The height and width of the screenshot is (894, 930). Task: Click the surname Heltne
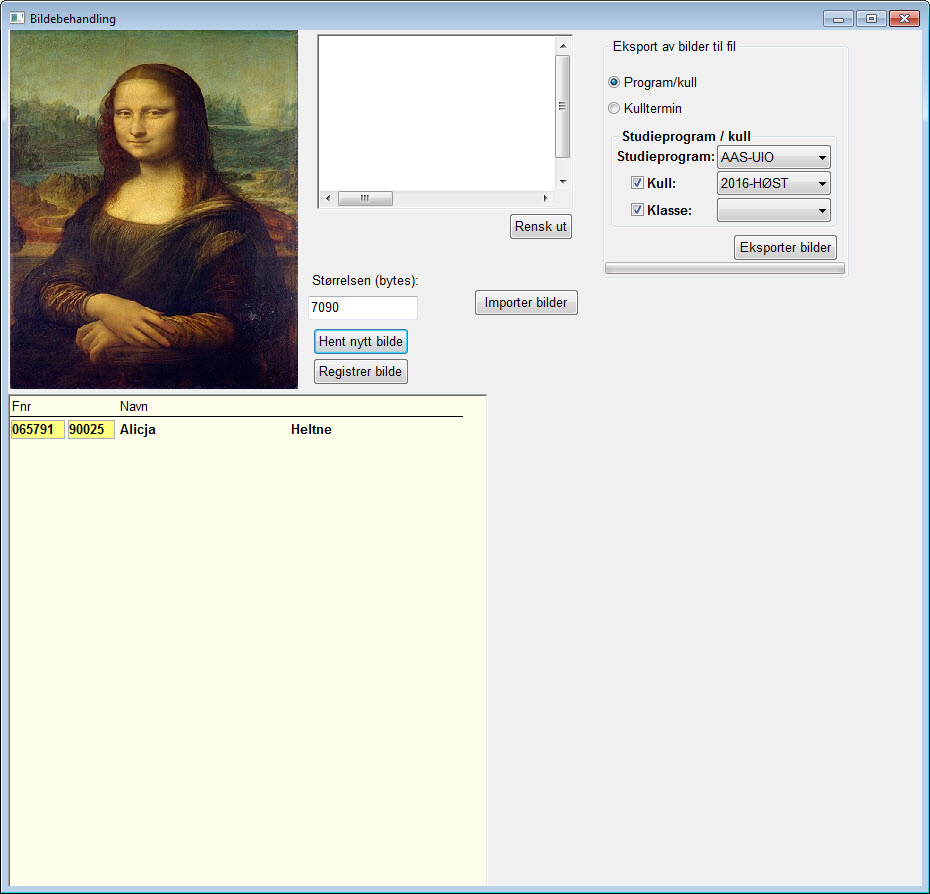311,429
